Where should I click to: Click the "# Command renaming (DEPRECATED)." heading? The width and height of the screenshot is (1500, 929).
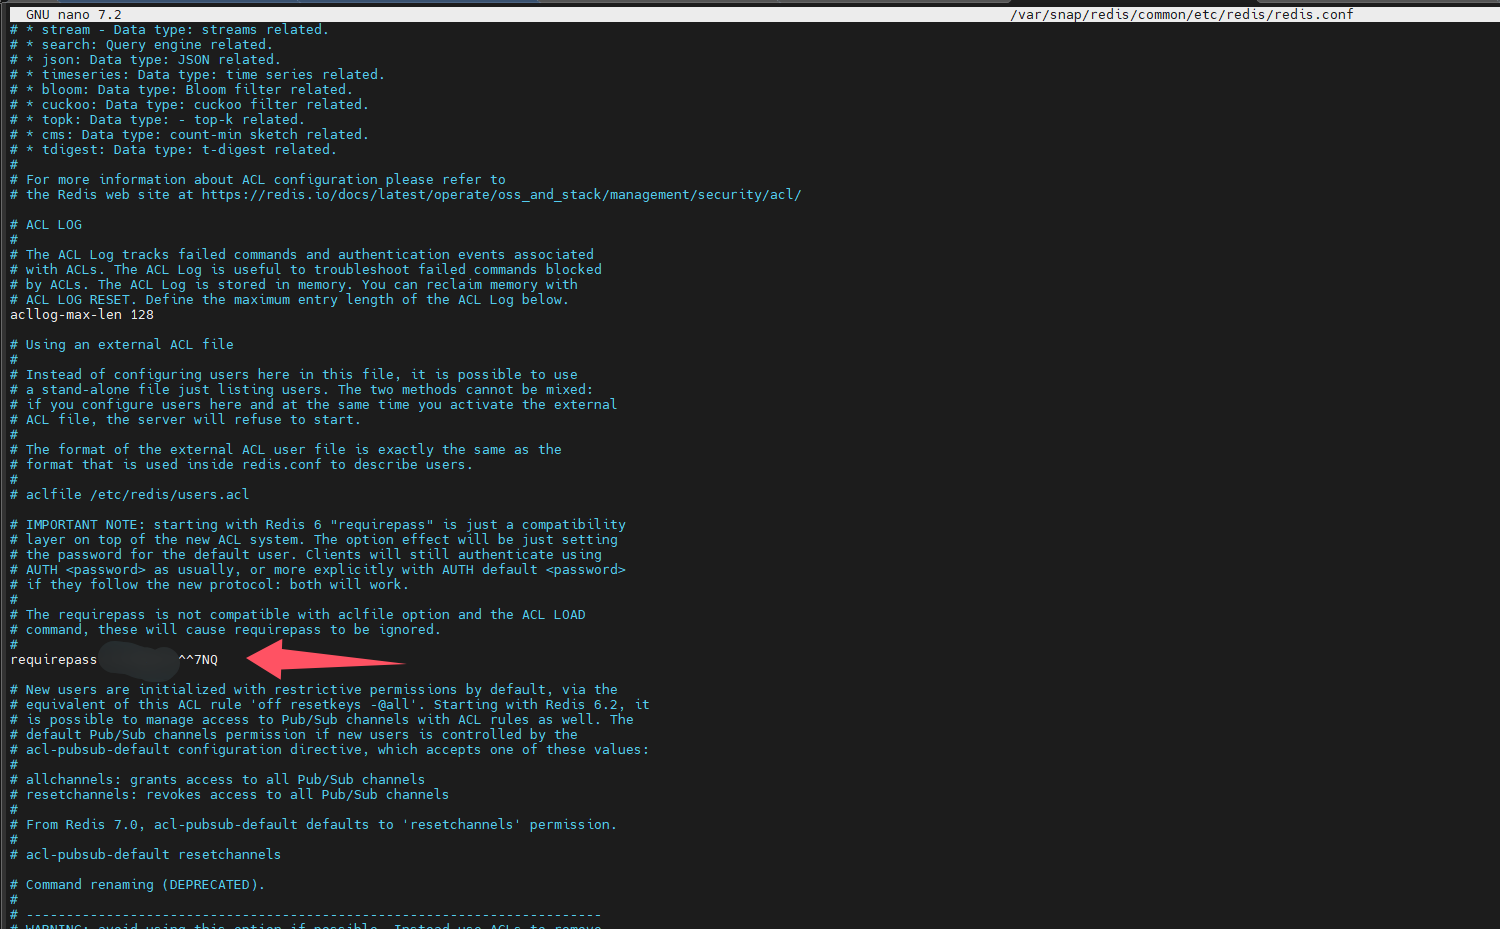click(138, 885)
